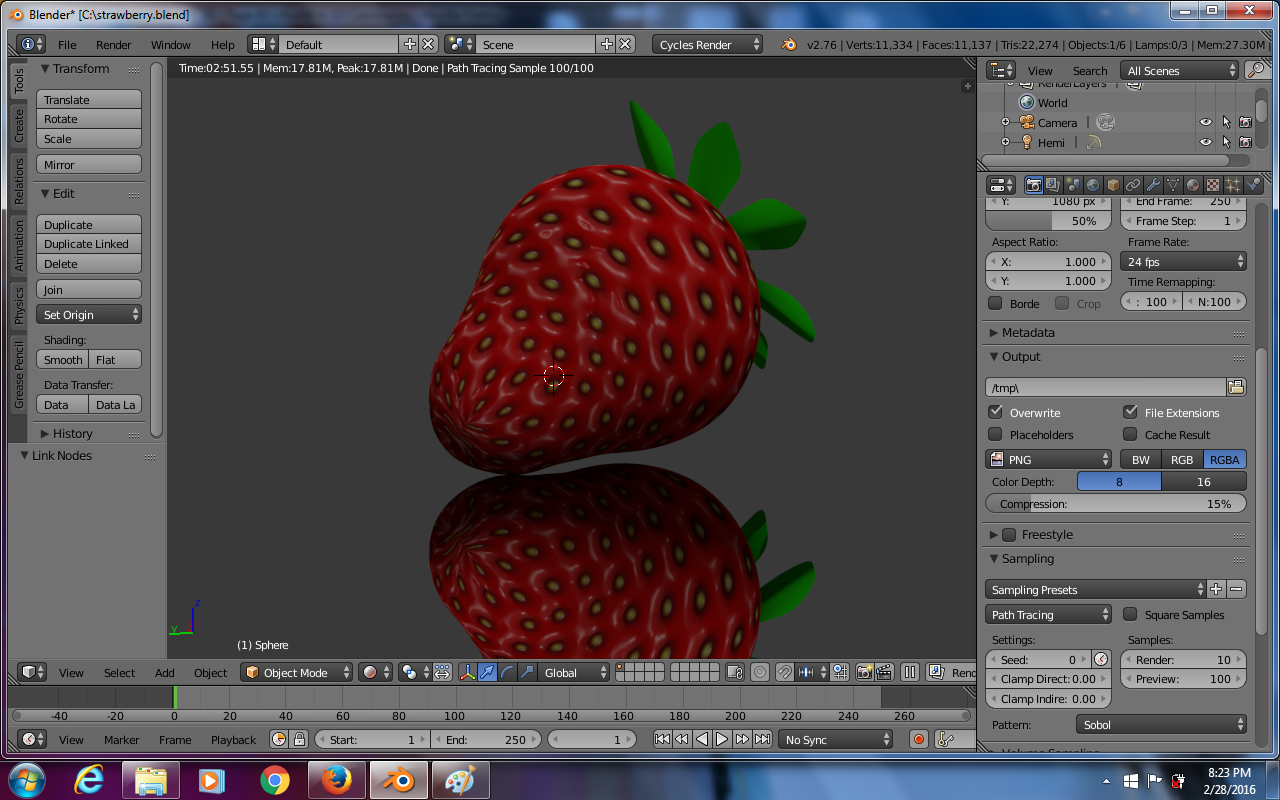Click the rotate manipulator arc icon
This screenshot has width=1280, height=800.
507,672
